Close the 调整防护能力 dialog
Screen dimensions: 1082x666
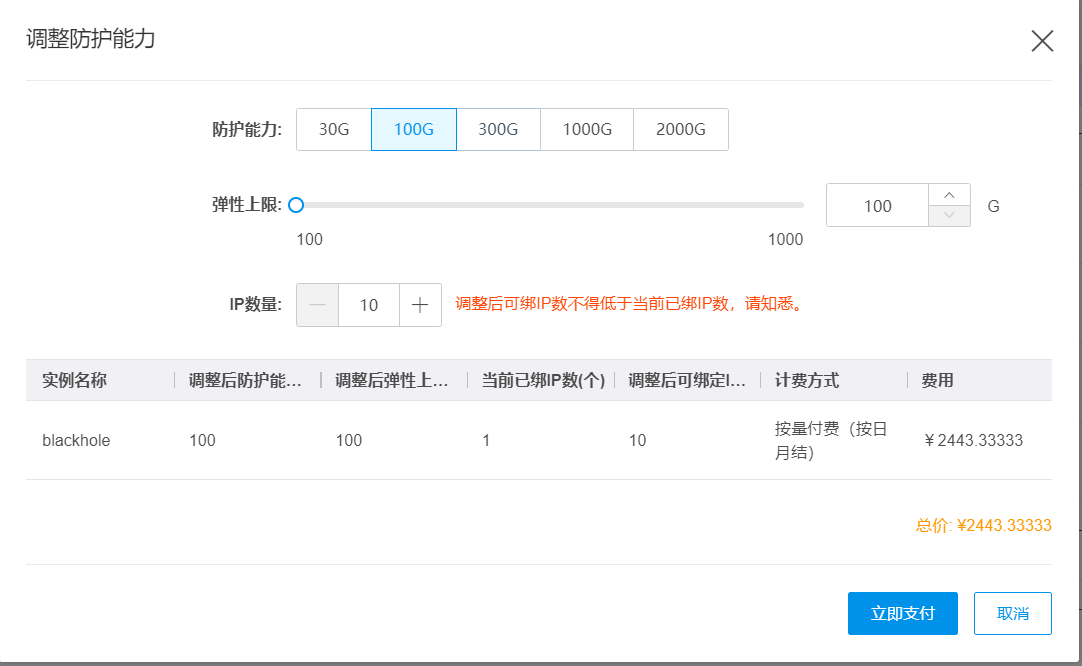tap(1042, 41)
